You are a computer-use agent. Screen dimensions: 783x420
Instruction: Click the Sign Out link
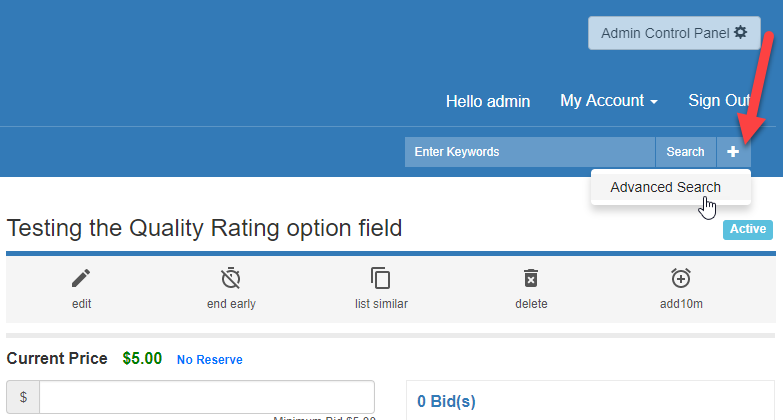pyautogui.click(x=719, y=101)
